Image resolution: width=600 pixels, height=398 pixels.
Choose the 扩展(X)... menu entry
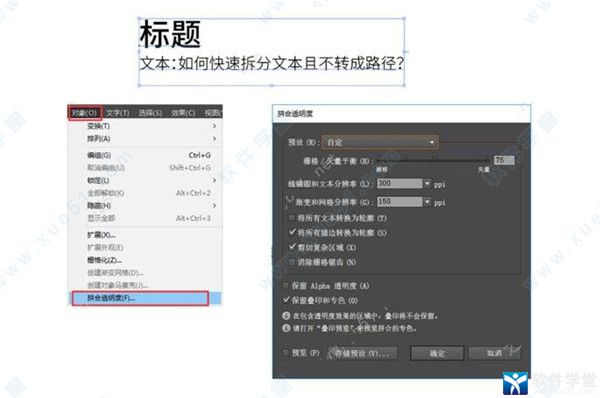[145, 235]
